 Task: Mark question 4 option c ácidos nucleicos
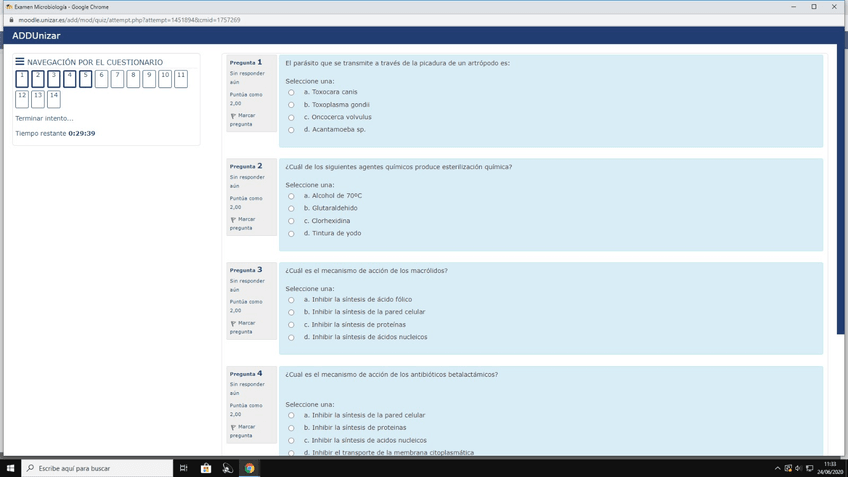point(291,440)
